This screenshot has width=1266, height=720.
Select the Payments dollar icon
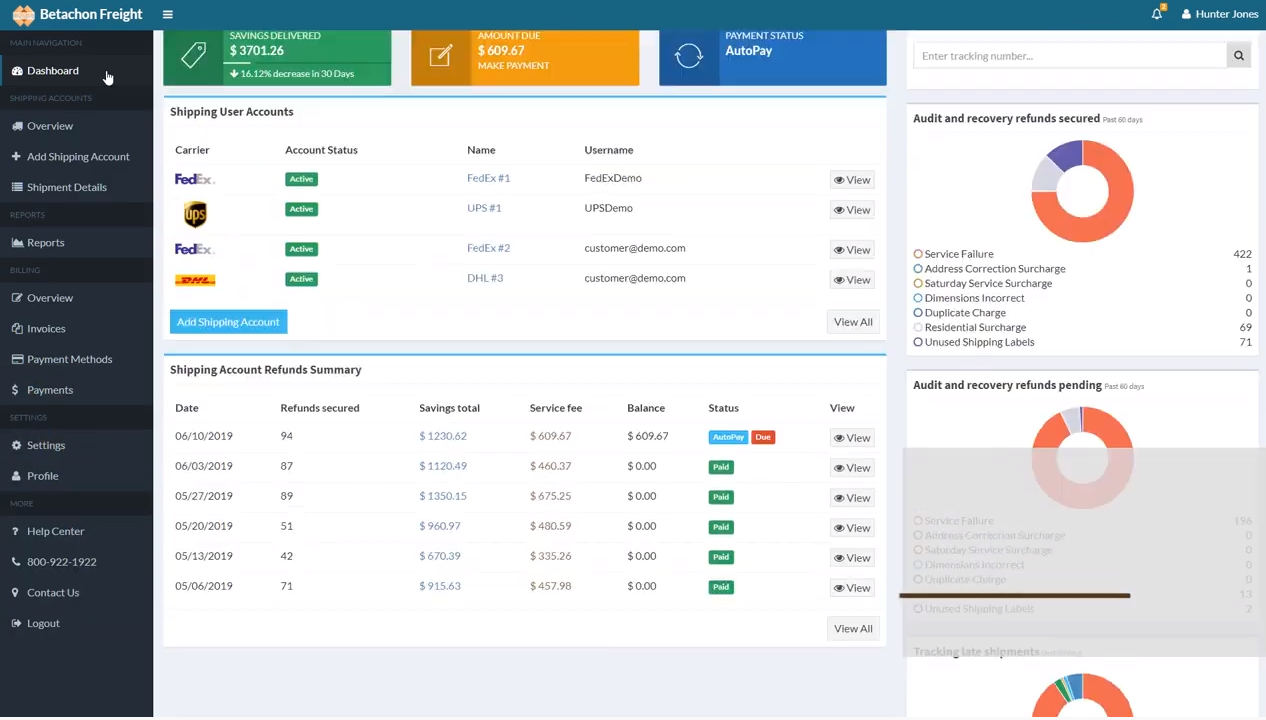point(15,390)
